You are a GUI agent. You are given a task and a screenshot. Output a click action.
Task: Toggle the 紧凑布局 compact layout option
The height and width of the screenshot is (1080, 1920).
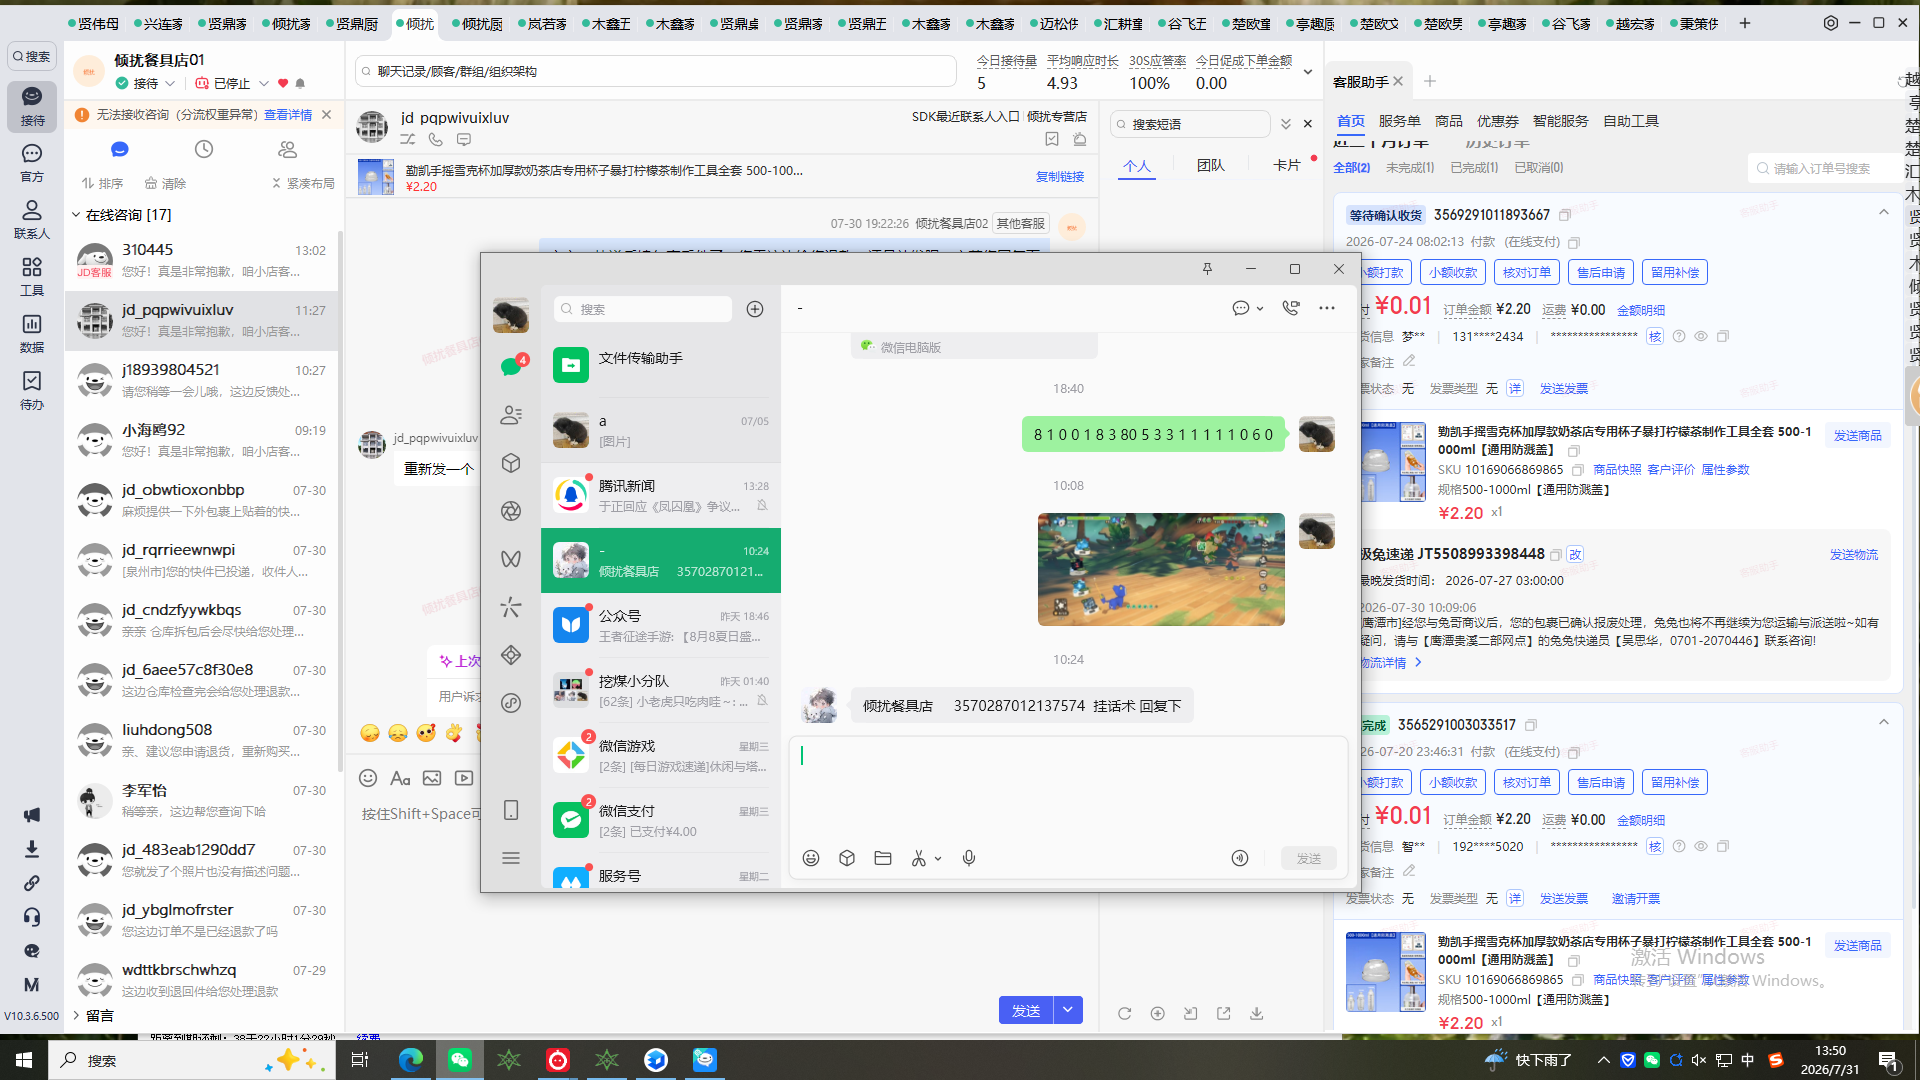(303, 183)
